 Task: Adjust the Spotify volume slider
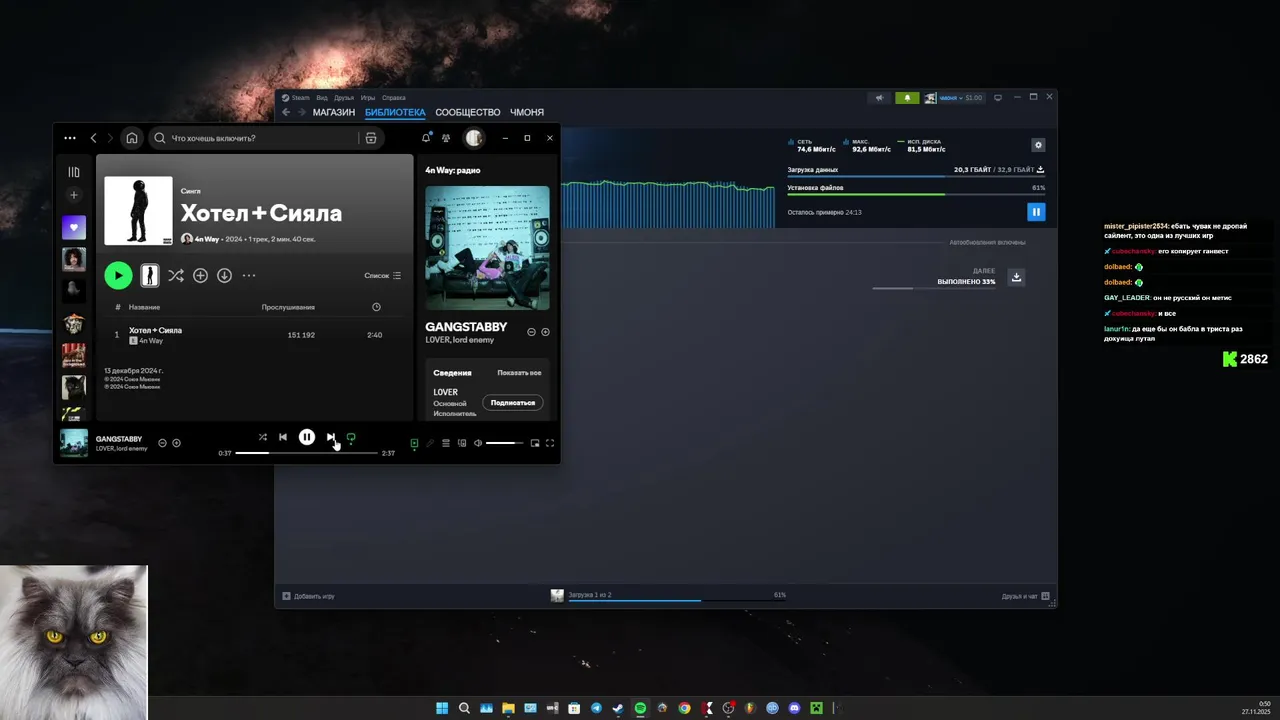(x=504, y=443)
